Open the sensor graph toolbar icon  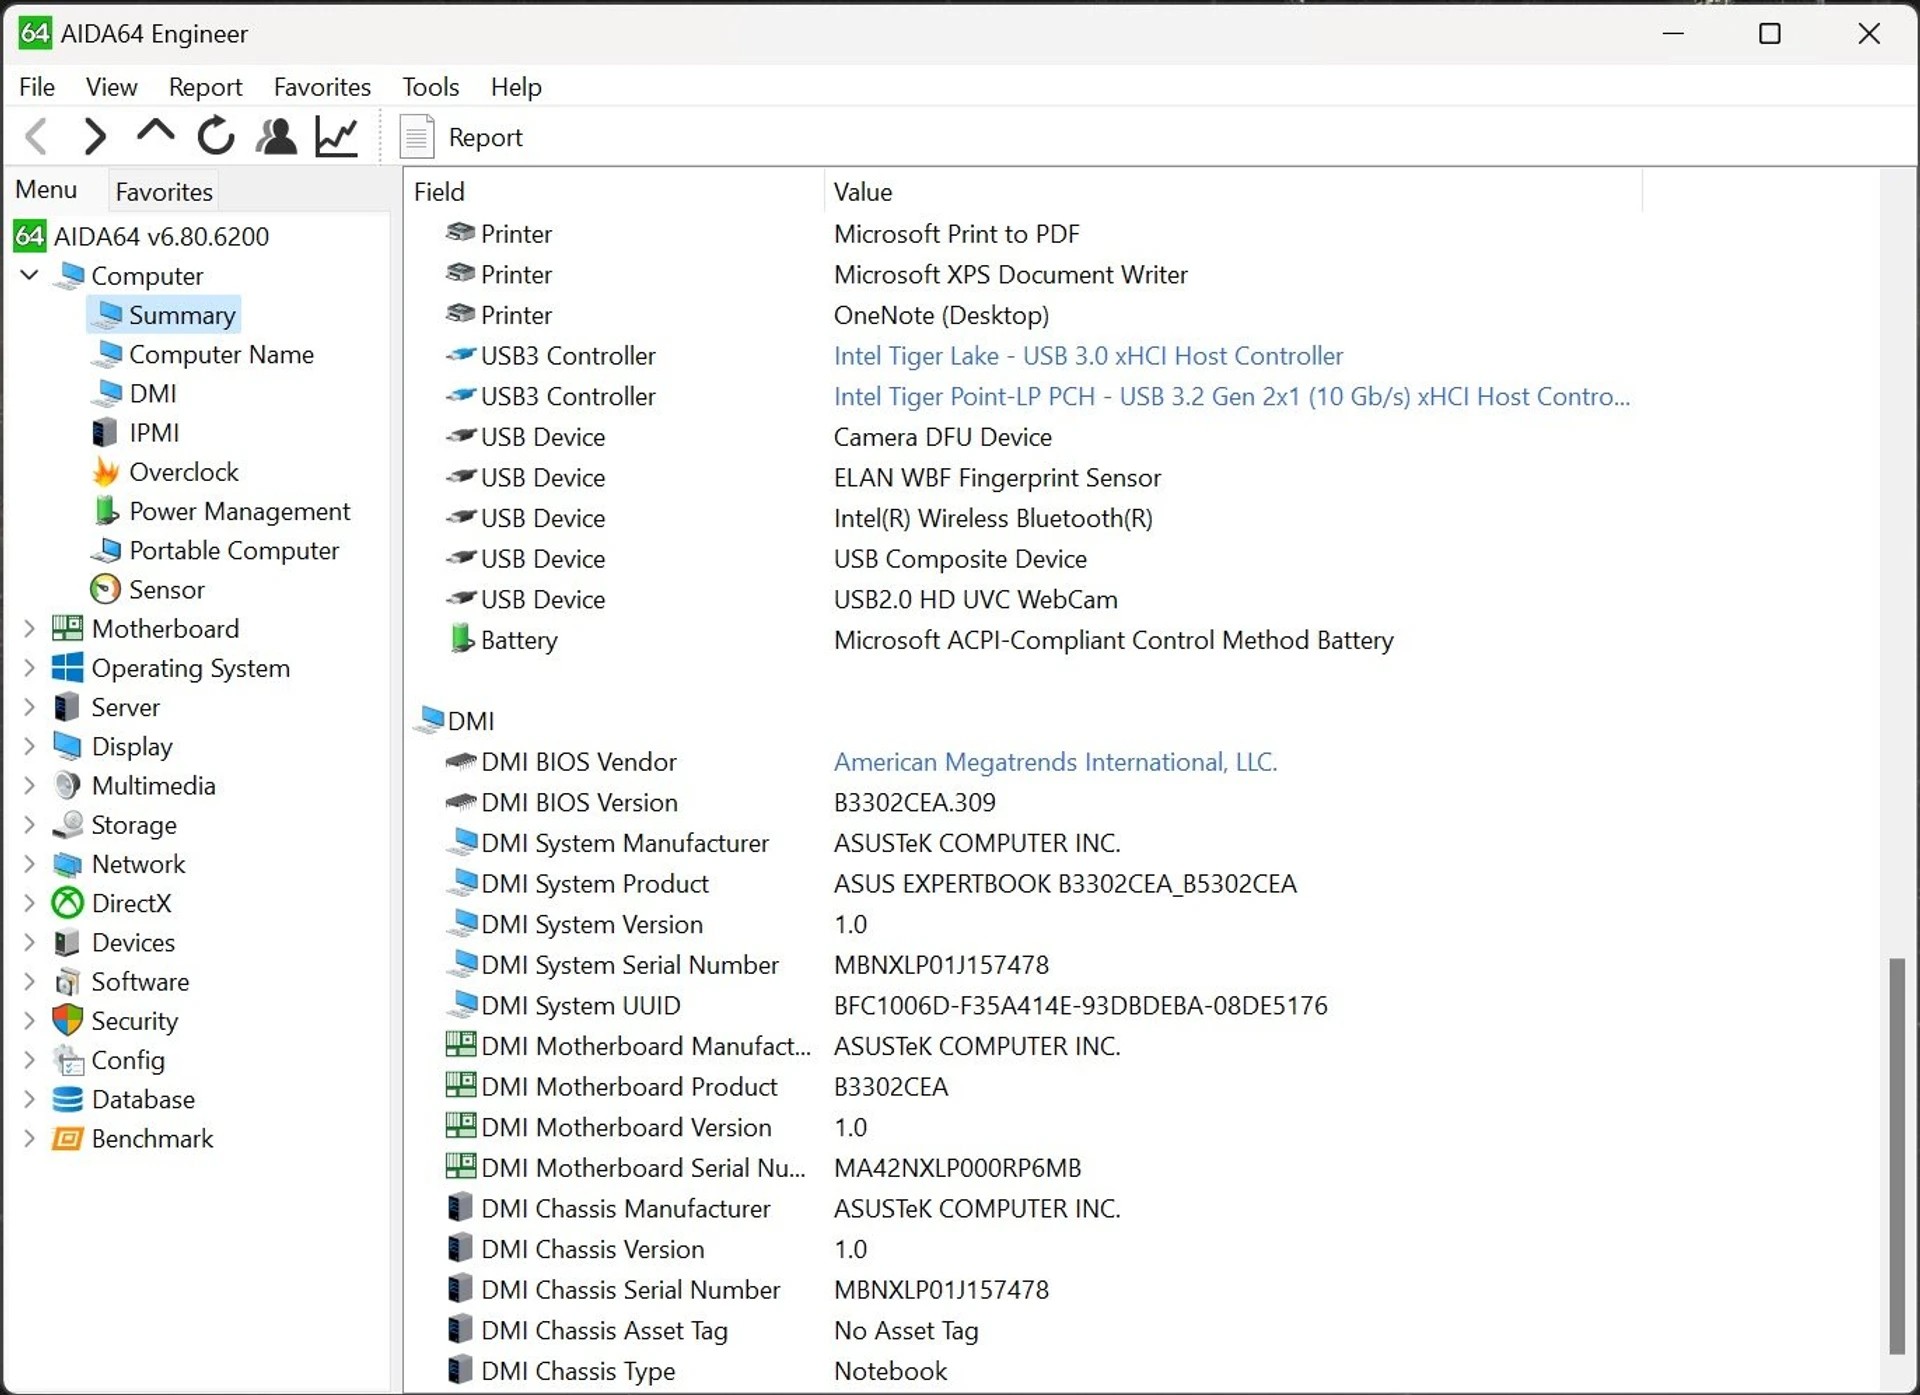coord(336,136)
